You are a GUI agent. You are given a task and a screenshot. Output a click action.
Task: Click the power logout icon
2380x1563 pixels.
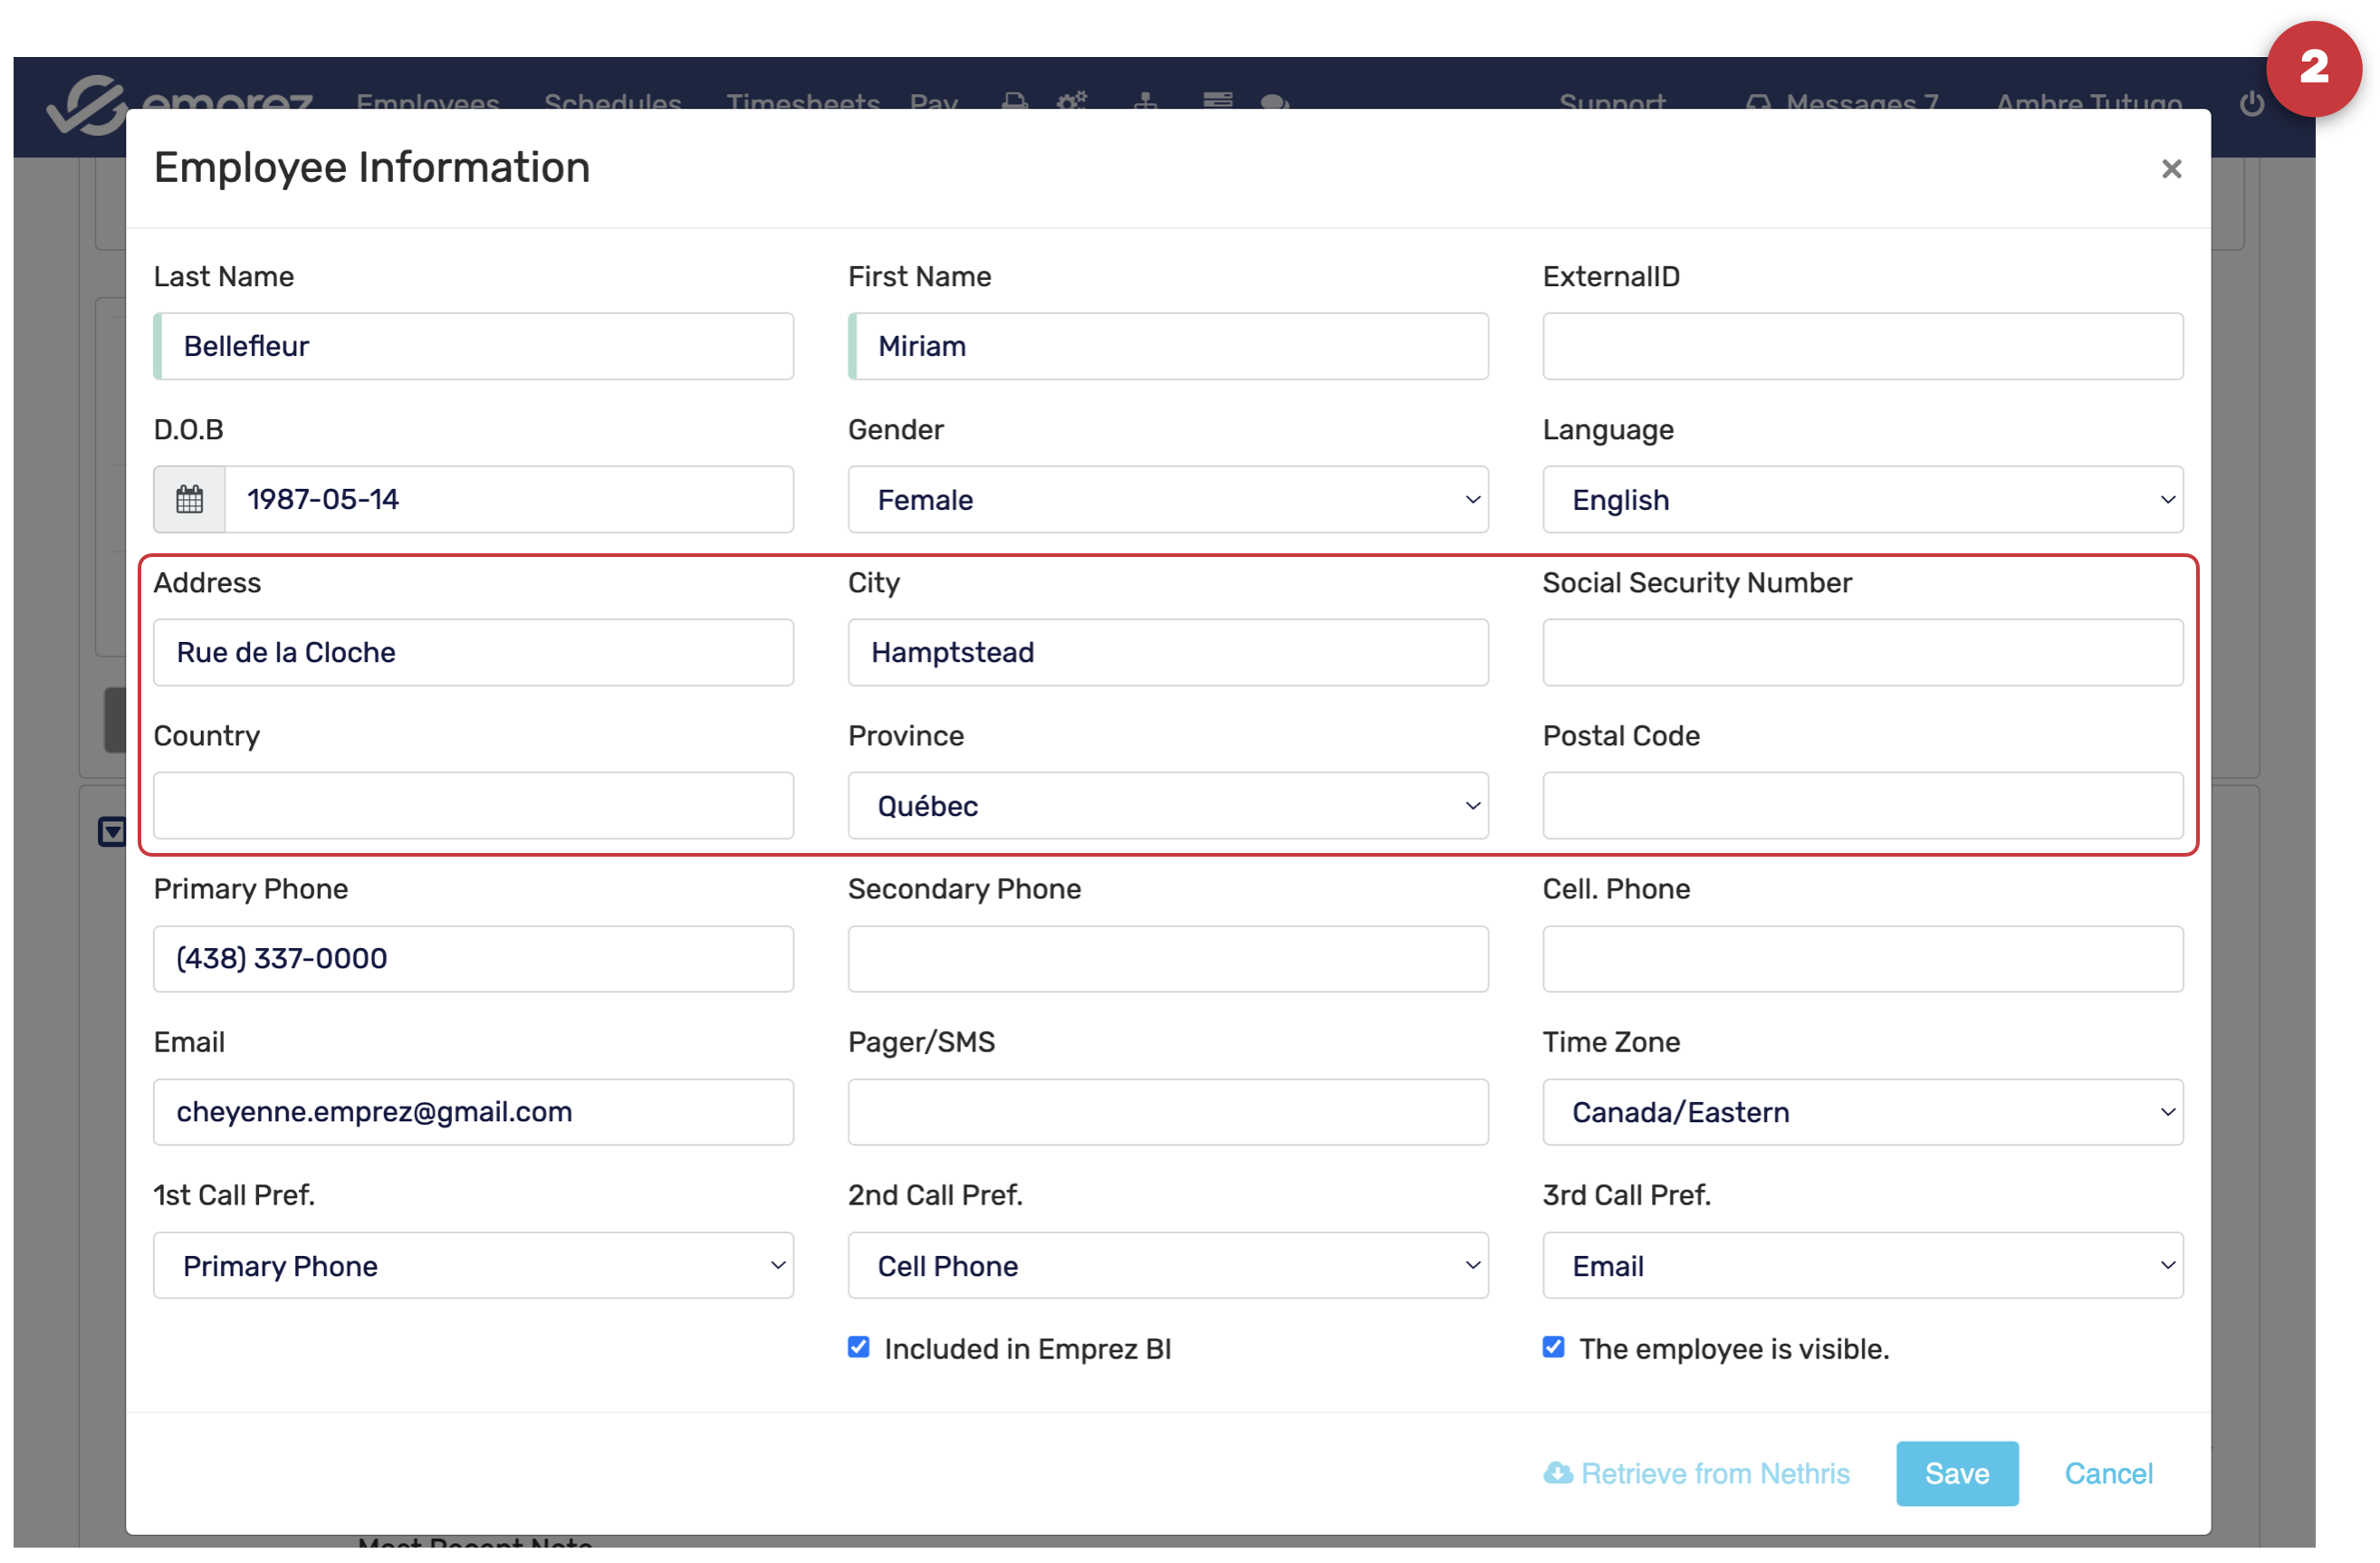coord(2251,103)
